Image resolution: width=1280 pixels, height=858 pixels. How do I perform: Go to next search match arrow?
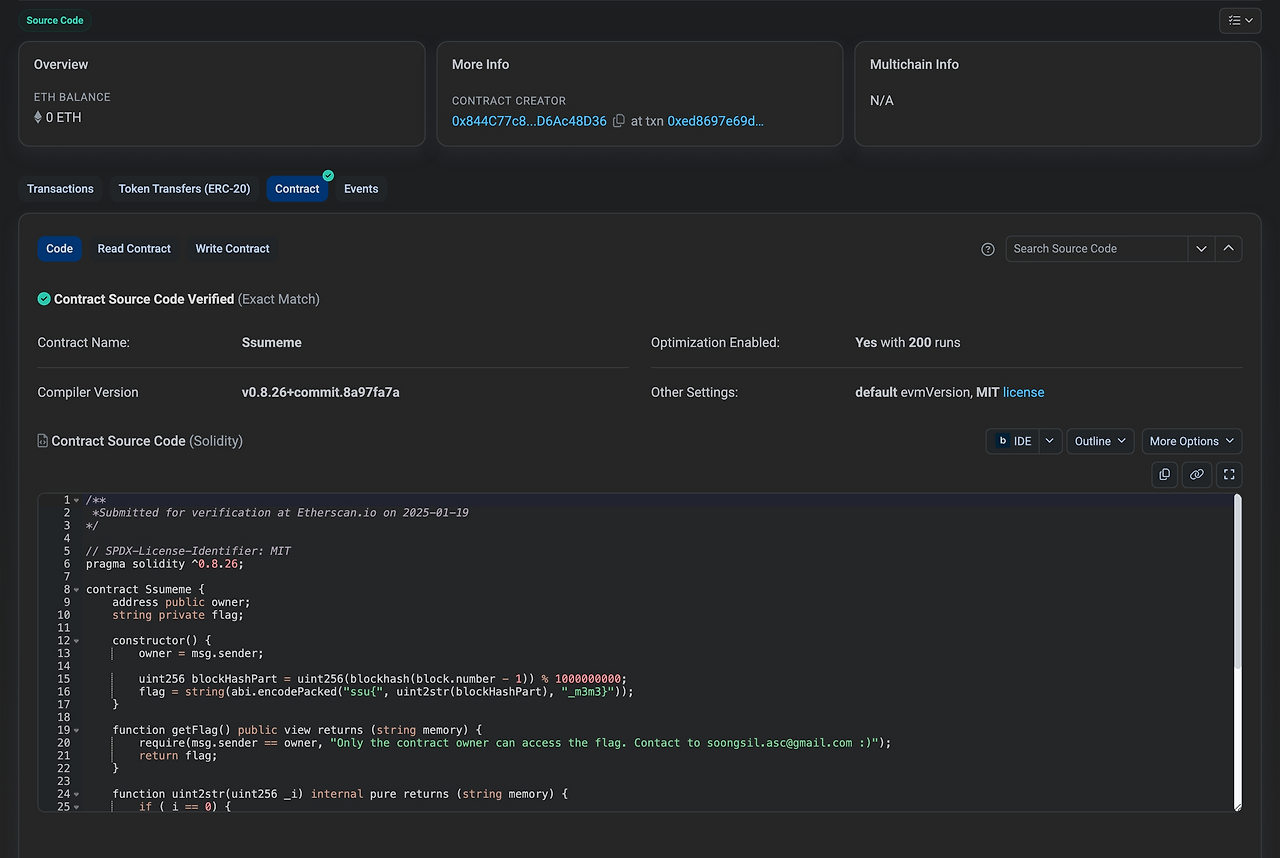click(x=1201, y=249)
